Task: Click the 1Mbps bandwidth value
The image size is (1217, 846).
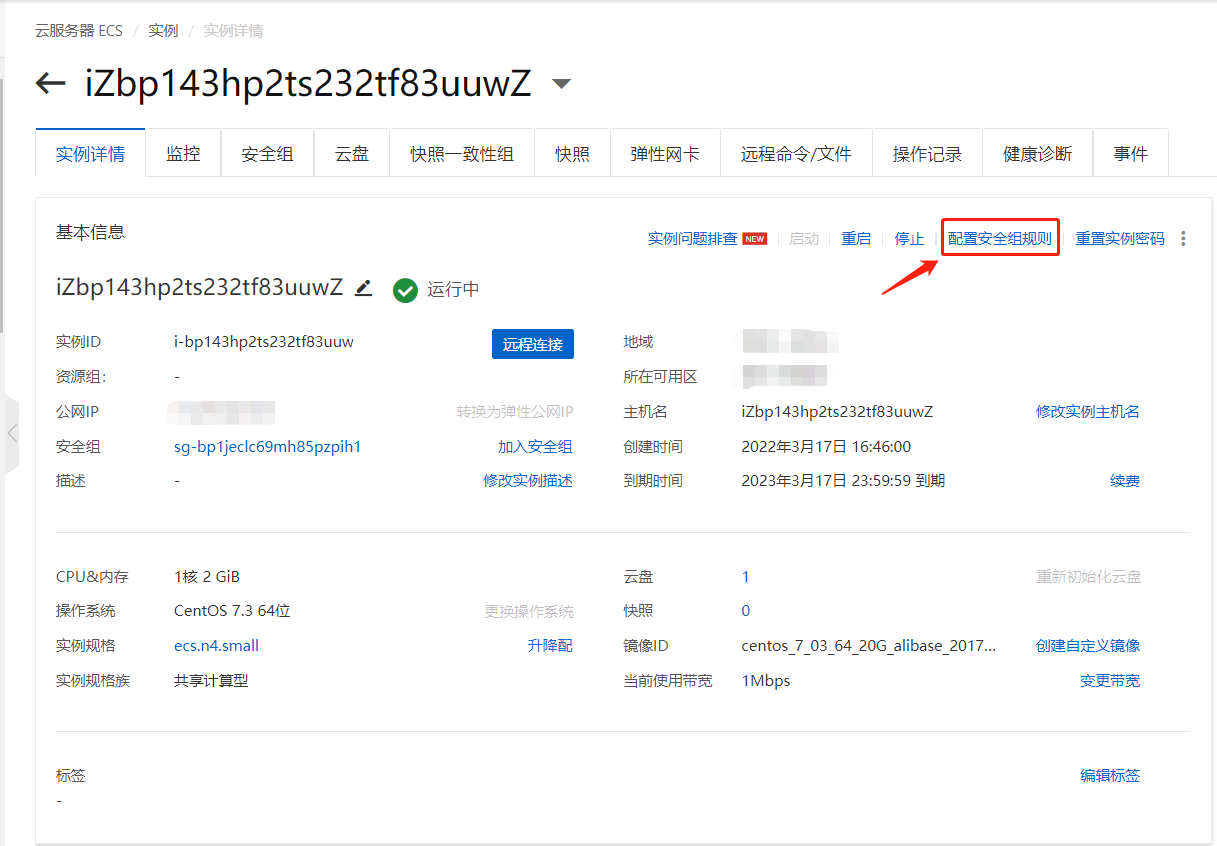Action: 766,681
